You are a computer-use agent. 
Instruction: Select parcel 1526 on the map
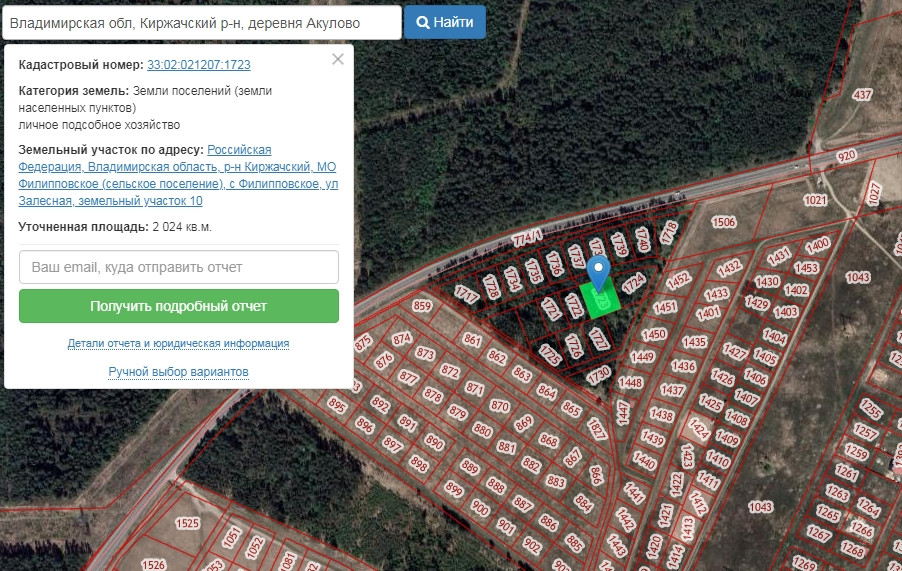[154, 565]
